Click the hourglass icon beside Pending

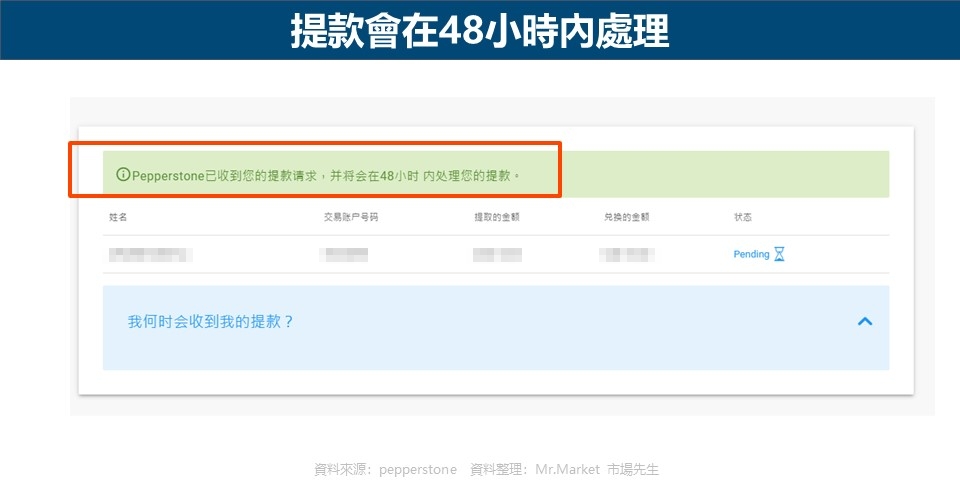(x=779, y=253)
